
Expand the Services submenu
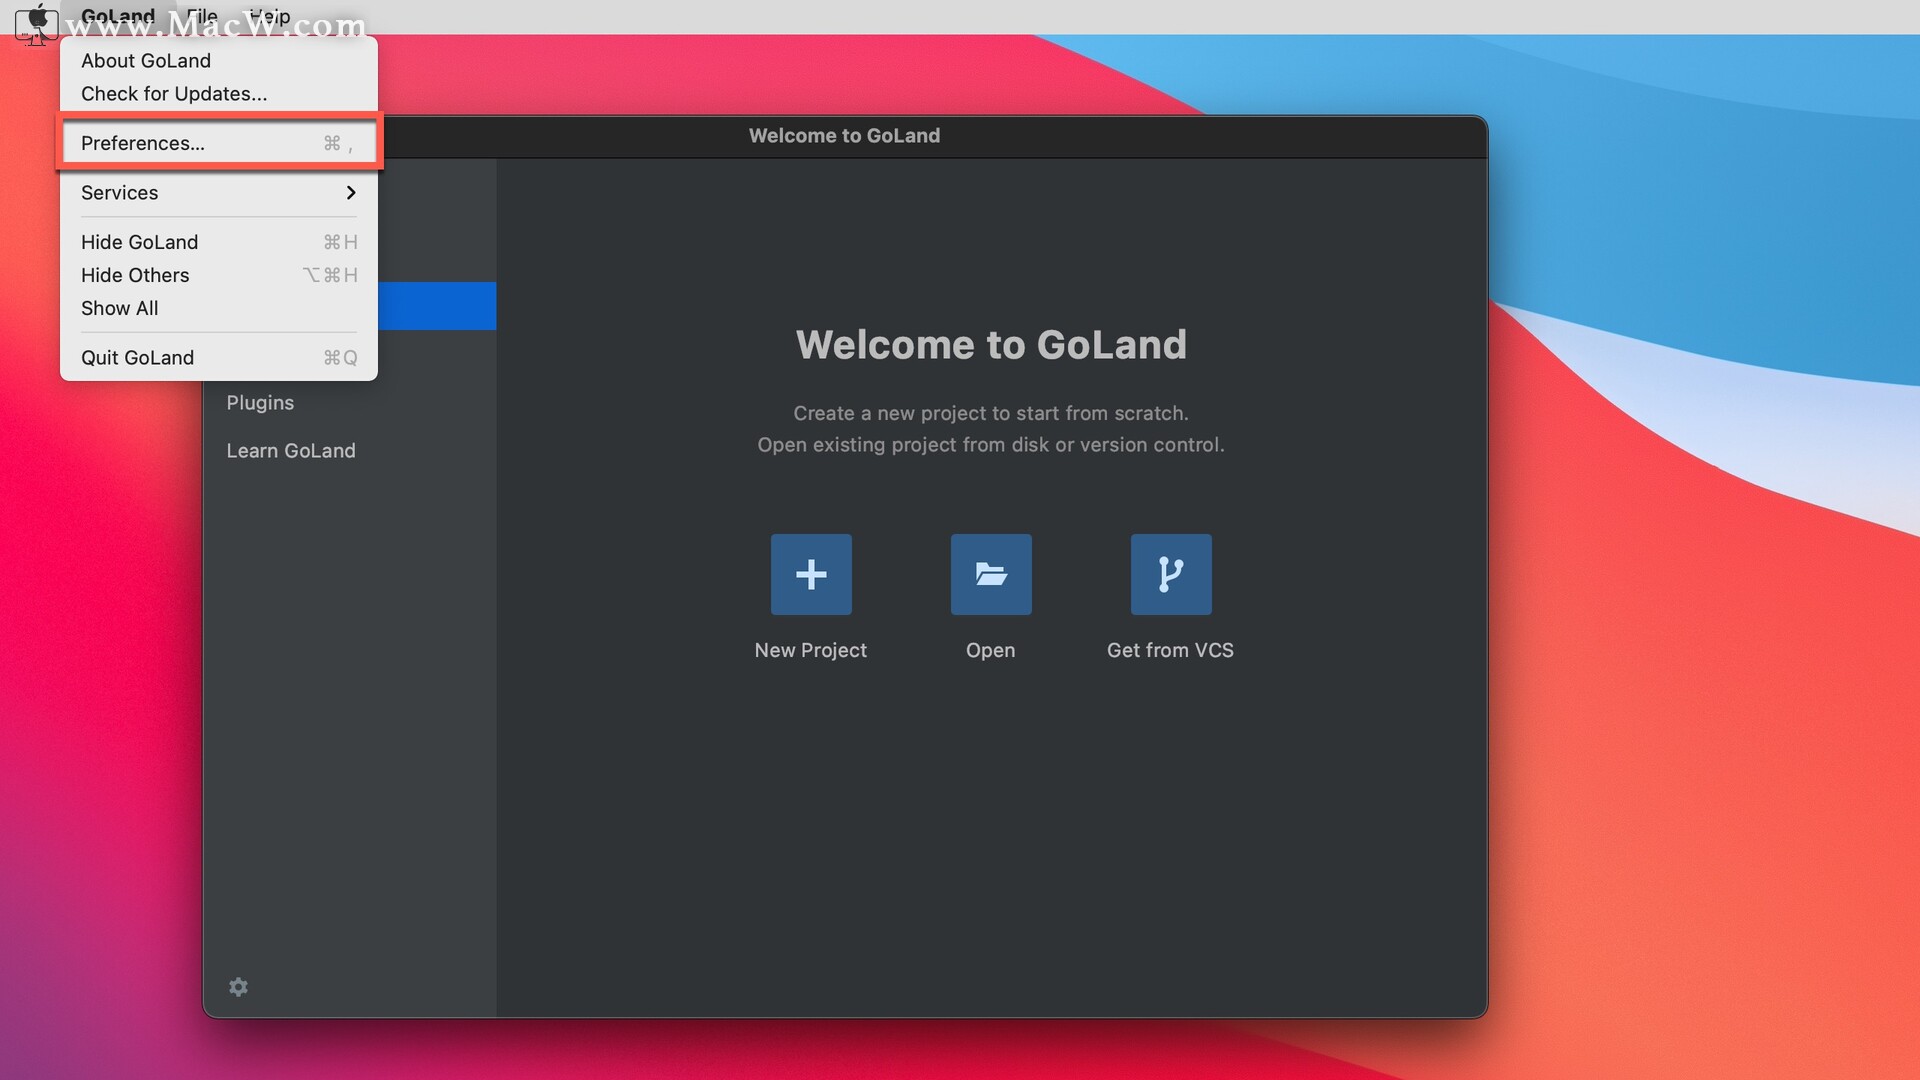[219, 193]
